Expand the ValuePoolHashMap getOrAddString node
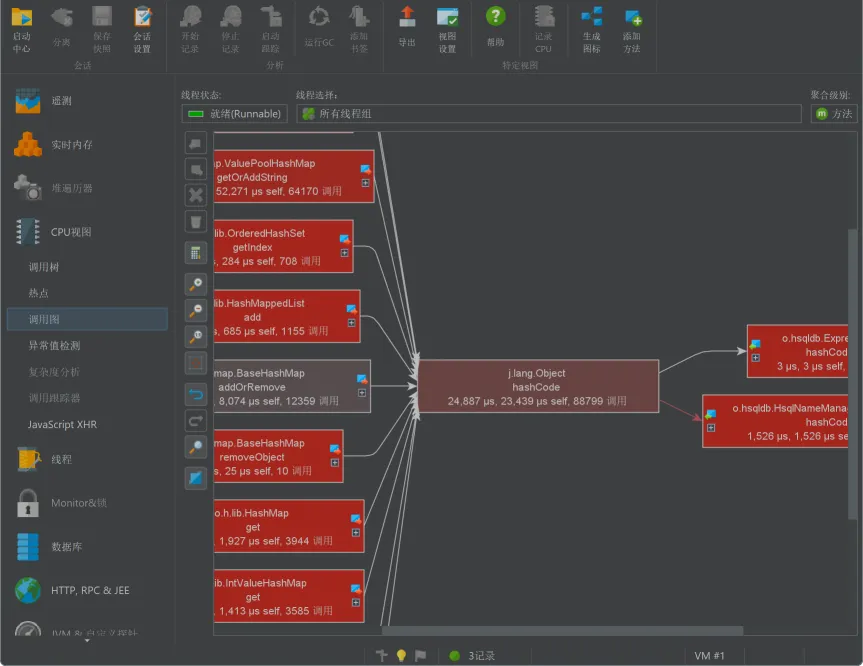The image size is (863, 666). [365, 183]
